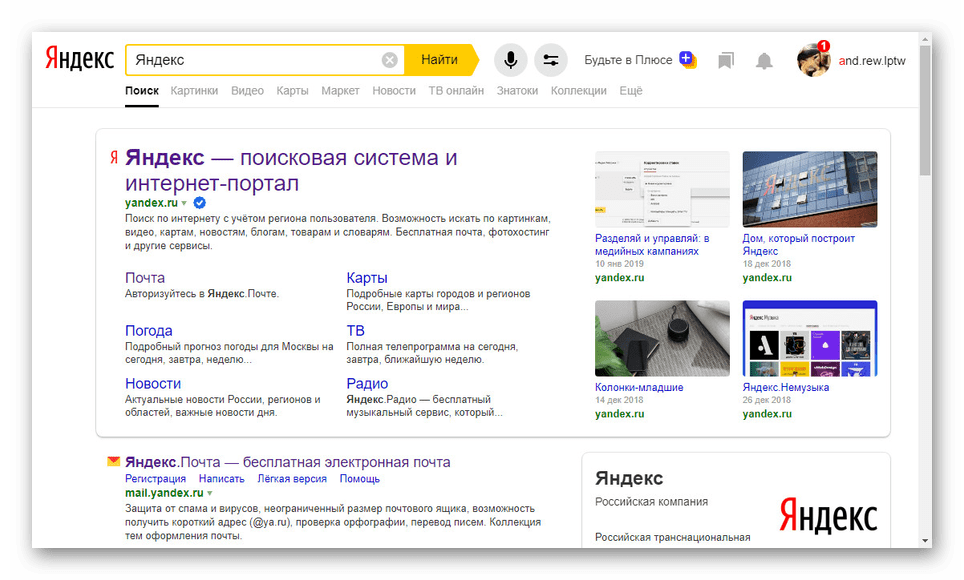Expand the yandex.ru result dropdown arrow

point(185,203)
